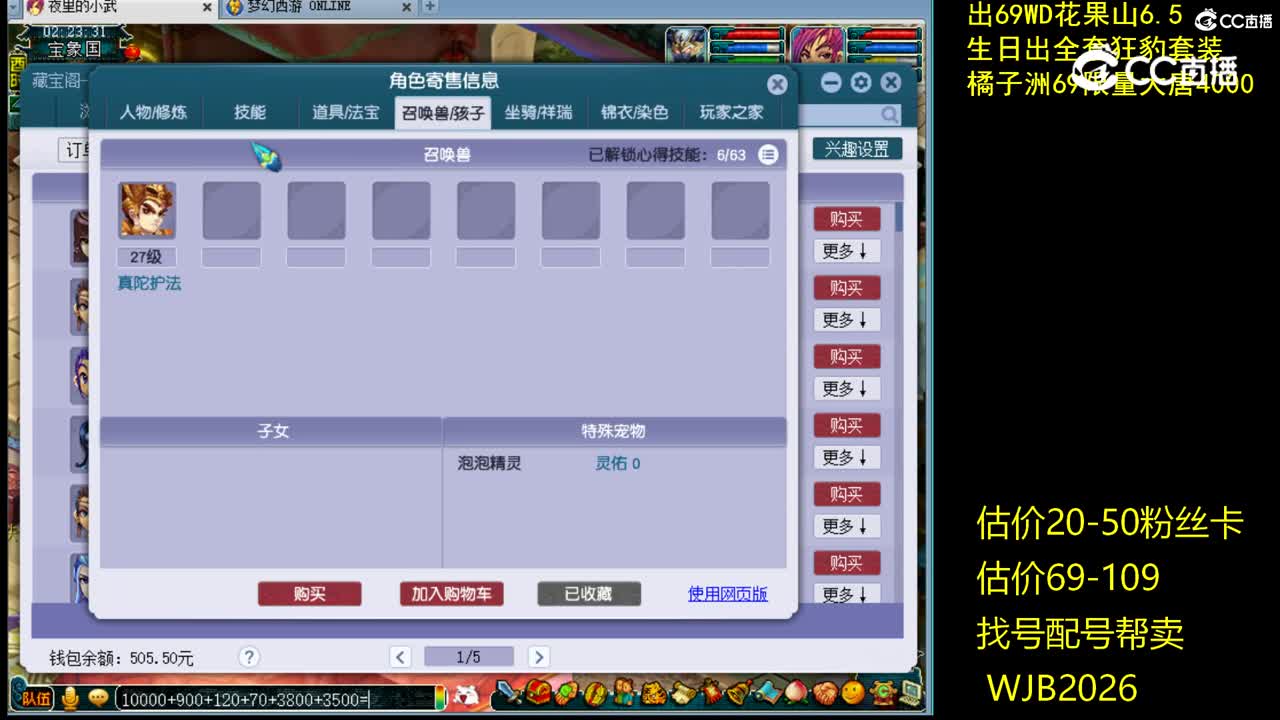This screenshot has width=1280, height=720.
Task: Expand the topmost 更多↓ dropdown in listing
Action: 846,251
